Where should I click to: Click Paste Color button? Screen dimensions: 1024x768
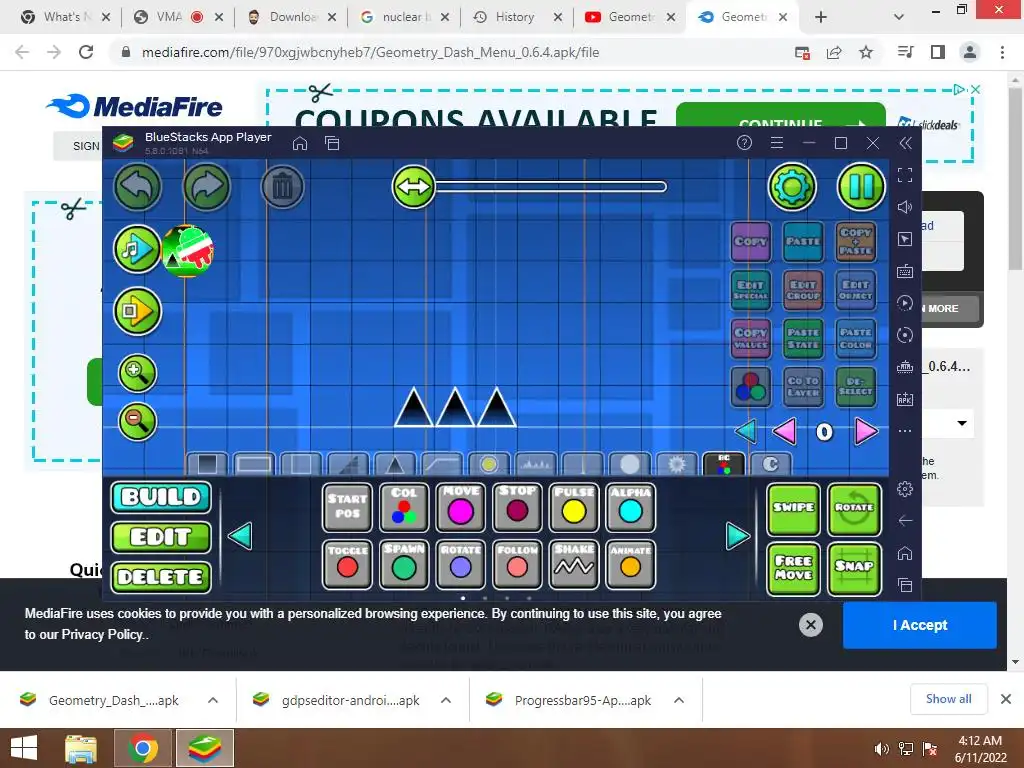pos(856,338)
